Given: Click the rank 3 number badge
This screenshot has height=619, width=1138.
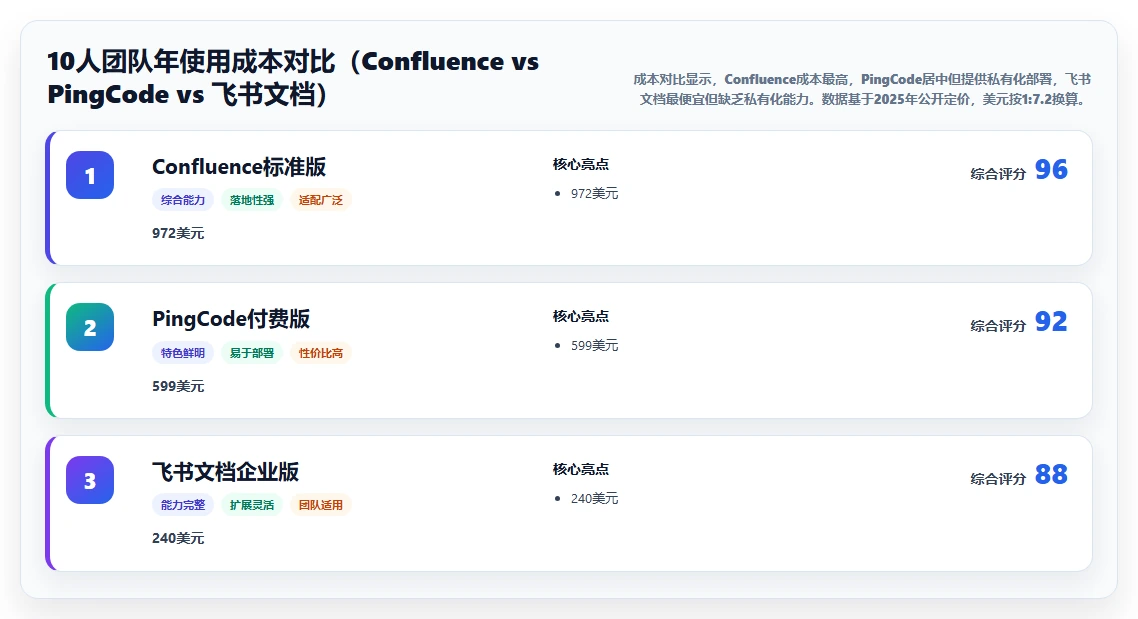Looking at the screenshot, I should [x=90, y=480].
